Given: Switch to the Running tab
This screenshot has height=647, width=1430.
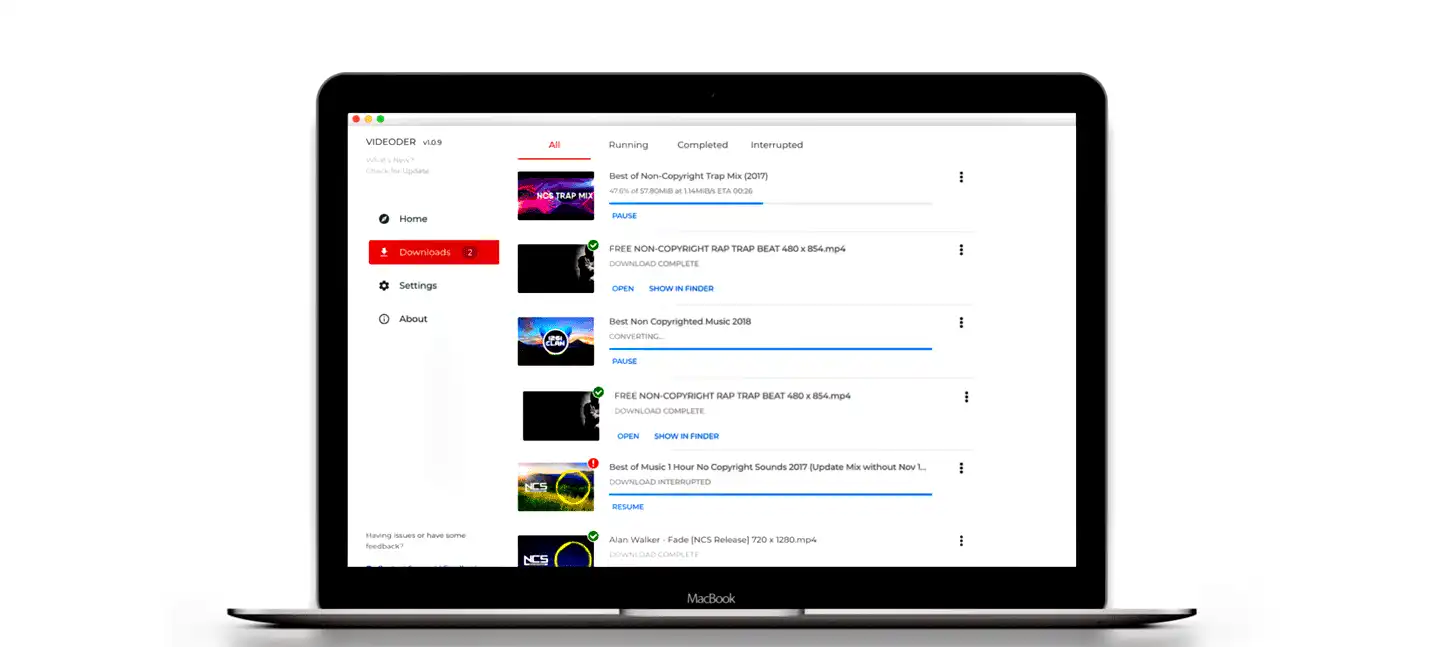Looking at the screenshot, I should [x=628, y=145].
